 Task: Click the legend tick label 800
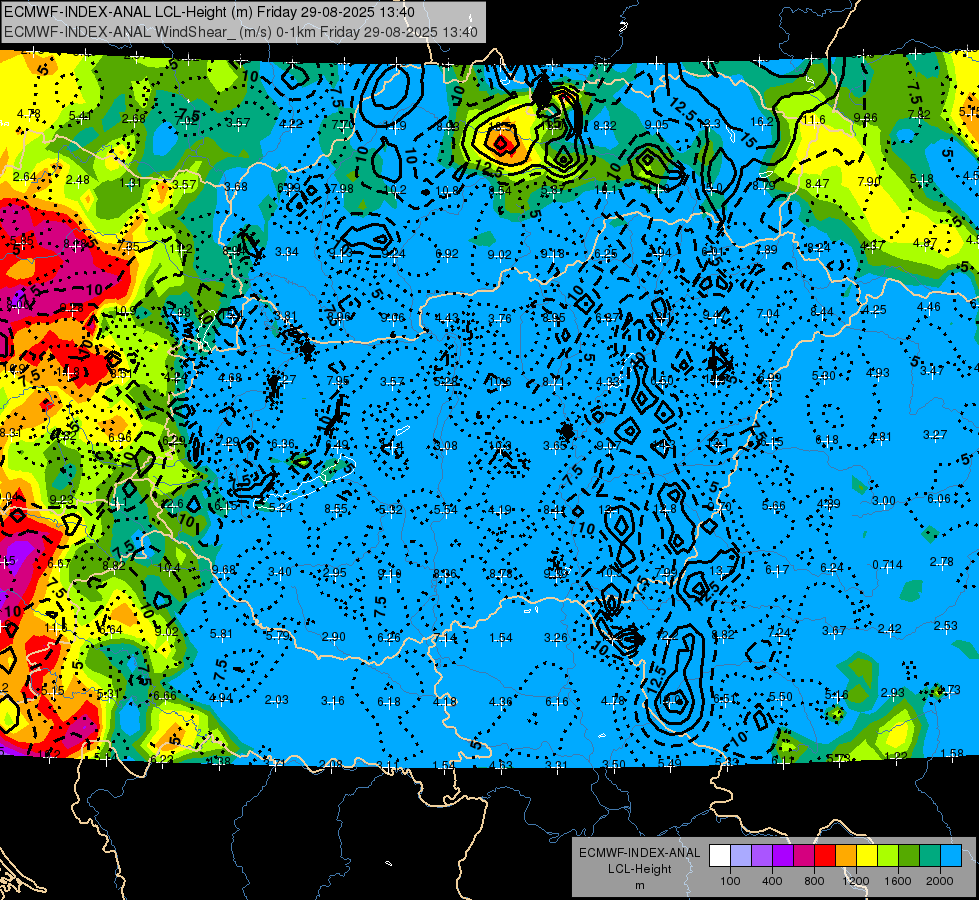click(814, 881)
